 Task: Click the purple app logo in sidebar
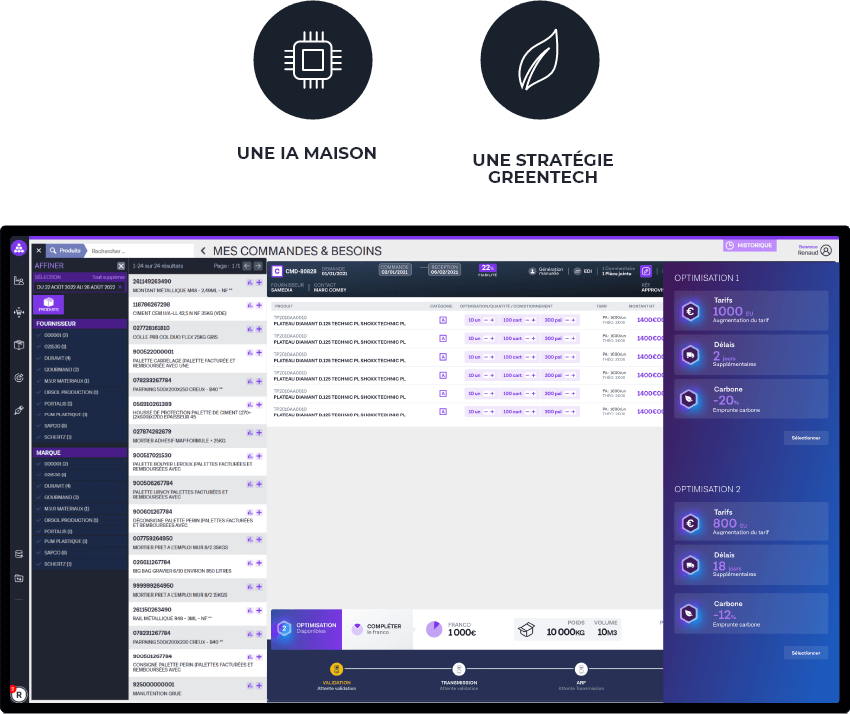point(18,249)
